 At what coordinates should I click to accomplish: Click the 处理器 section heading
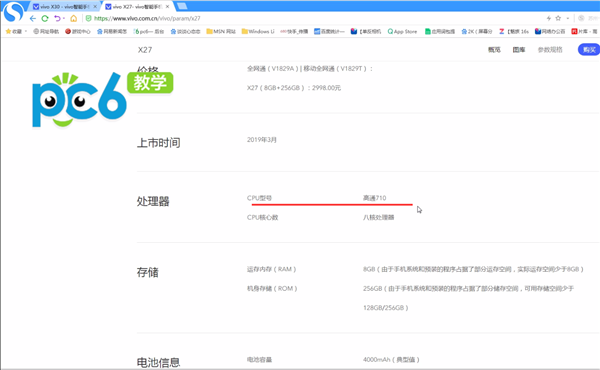coord(153,201)
